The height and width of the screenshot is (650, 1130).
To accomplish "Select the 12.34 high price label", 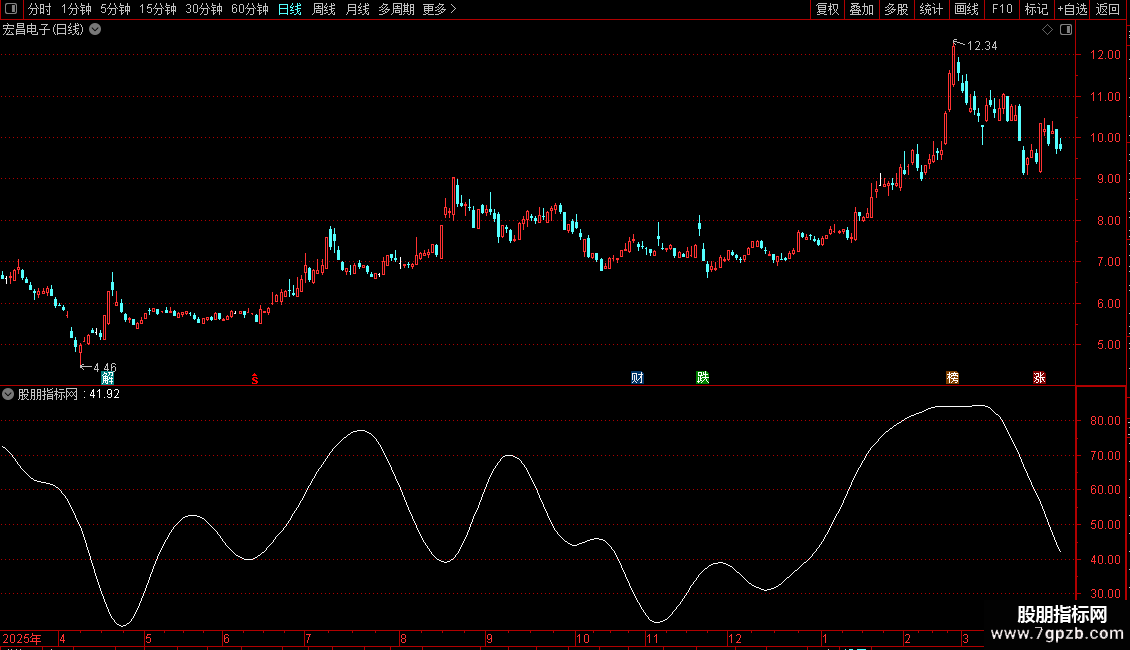I will point(982,45).
